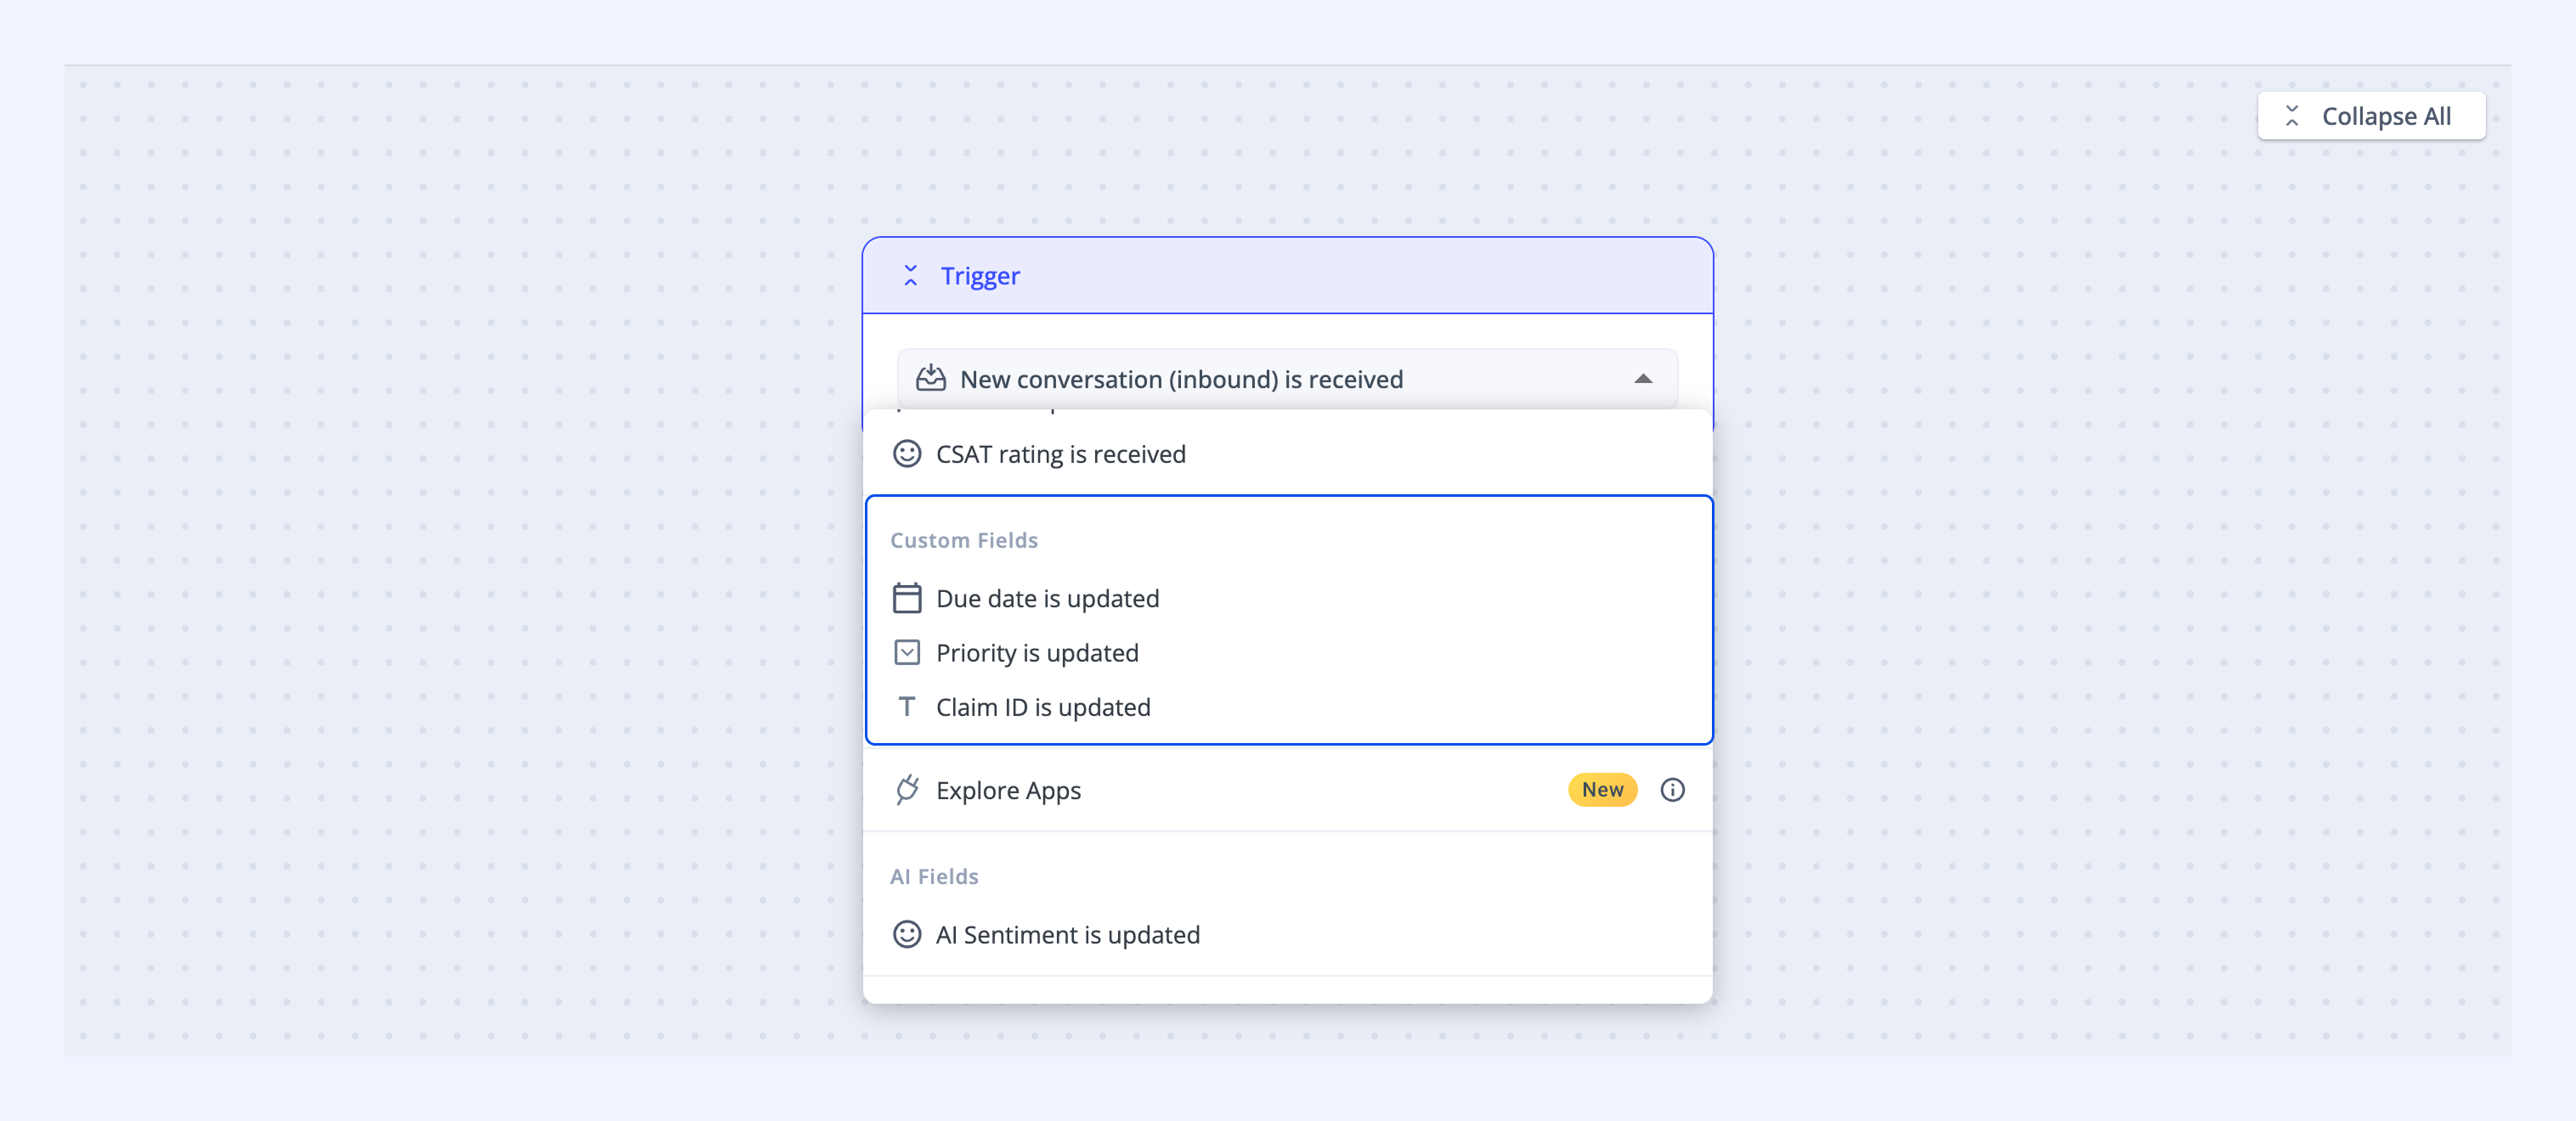
Task: Click the calendar icon for Due date
Action: click(x=907, y=598)
